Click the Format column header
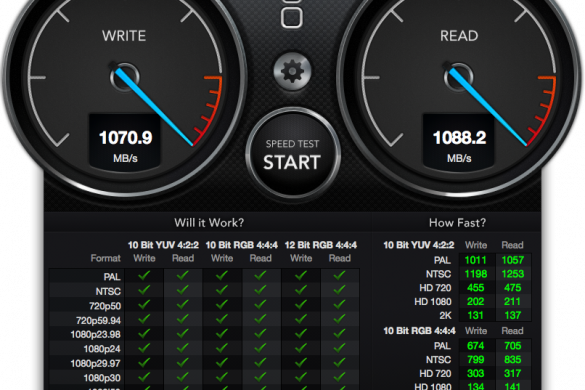Screen dimensions: 585x390 click(106, 258)
